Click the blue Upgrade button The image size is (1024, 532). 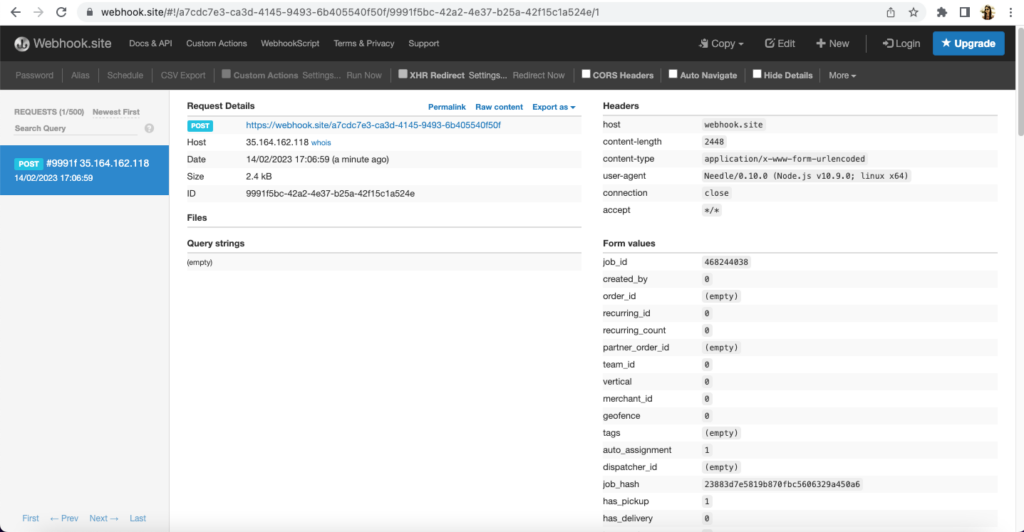tap(968, 44)
